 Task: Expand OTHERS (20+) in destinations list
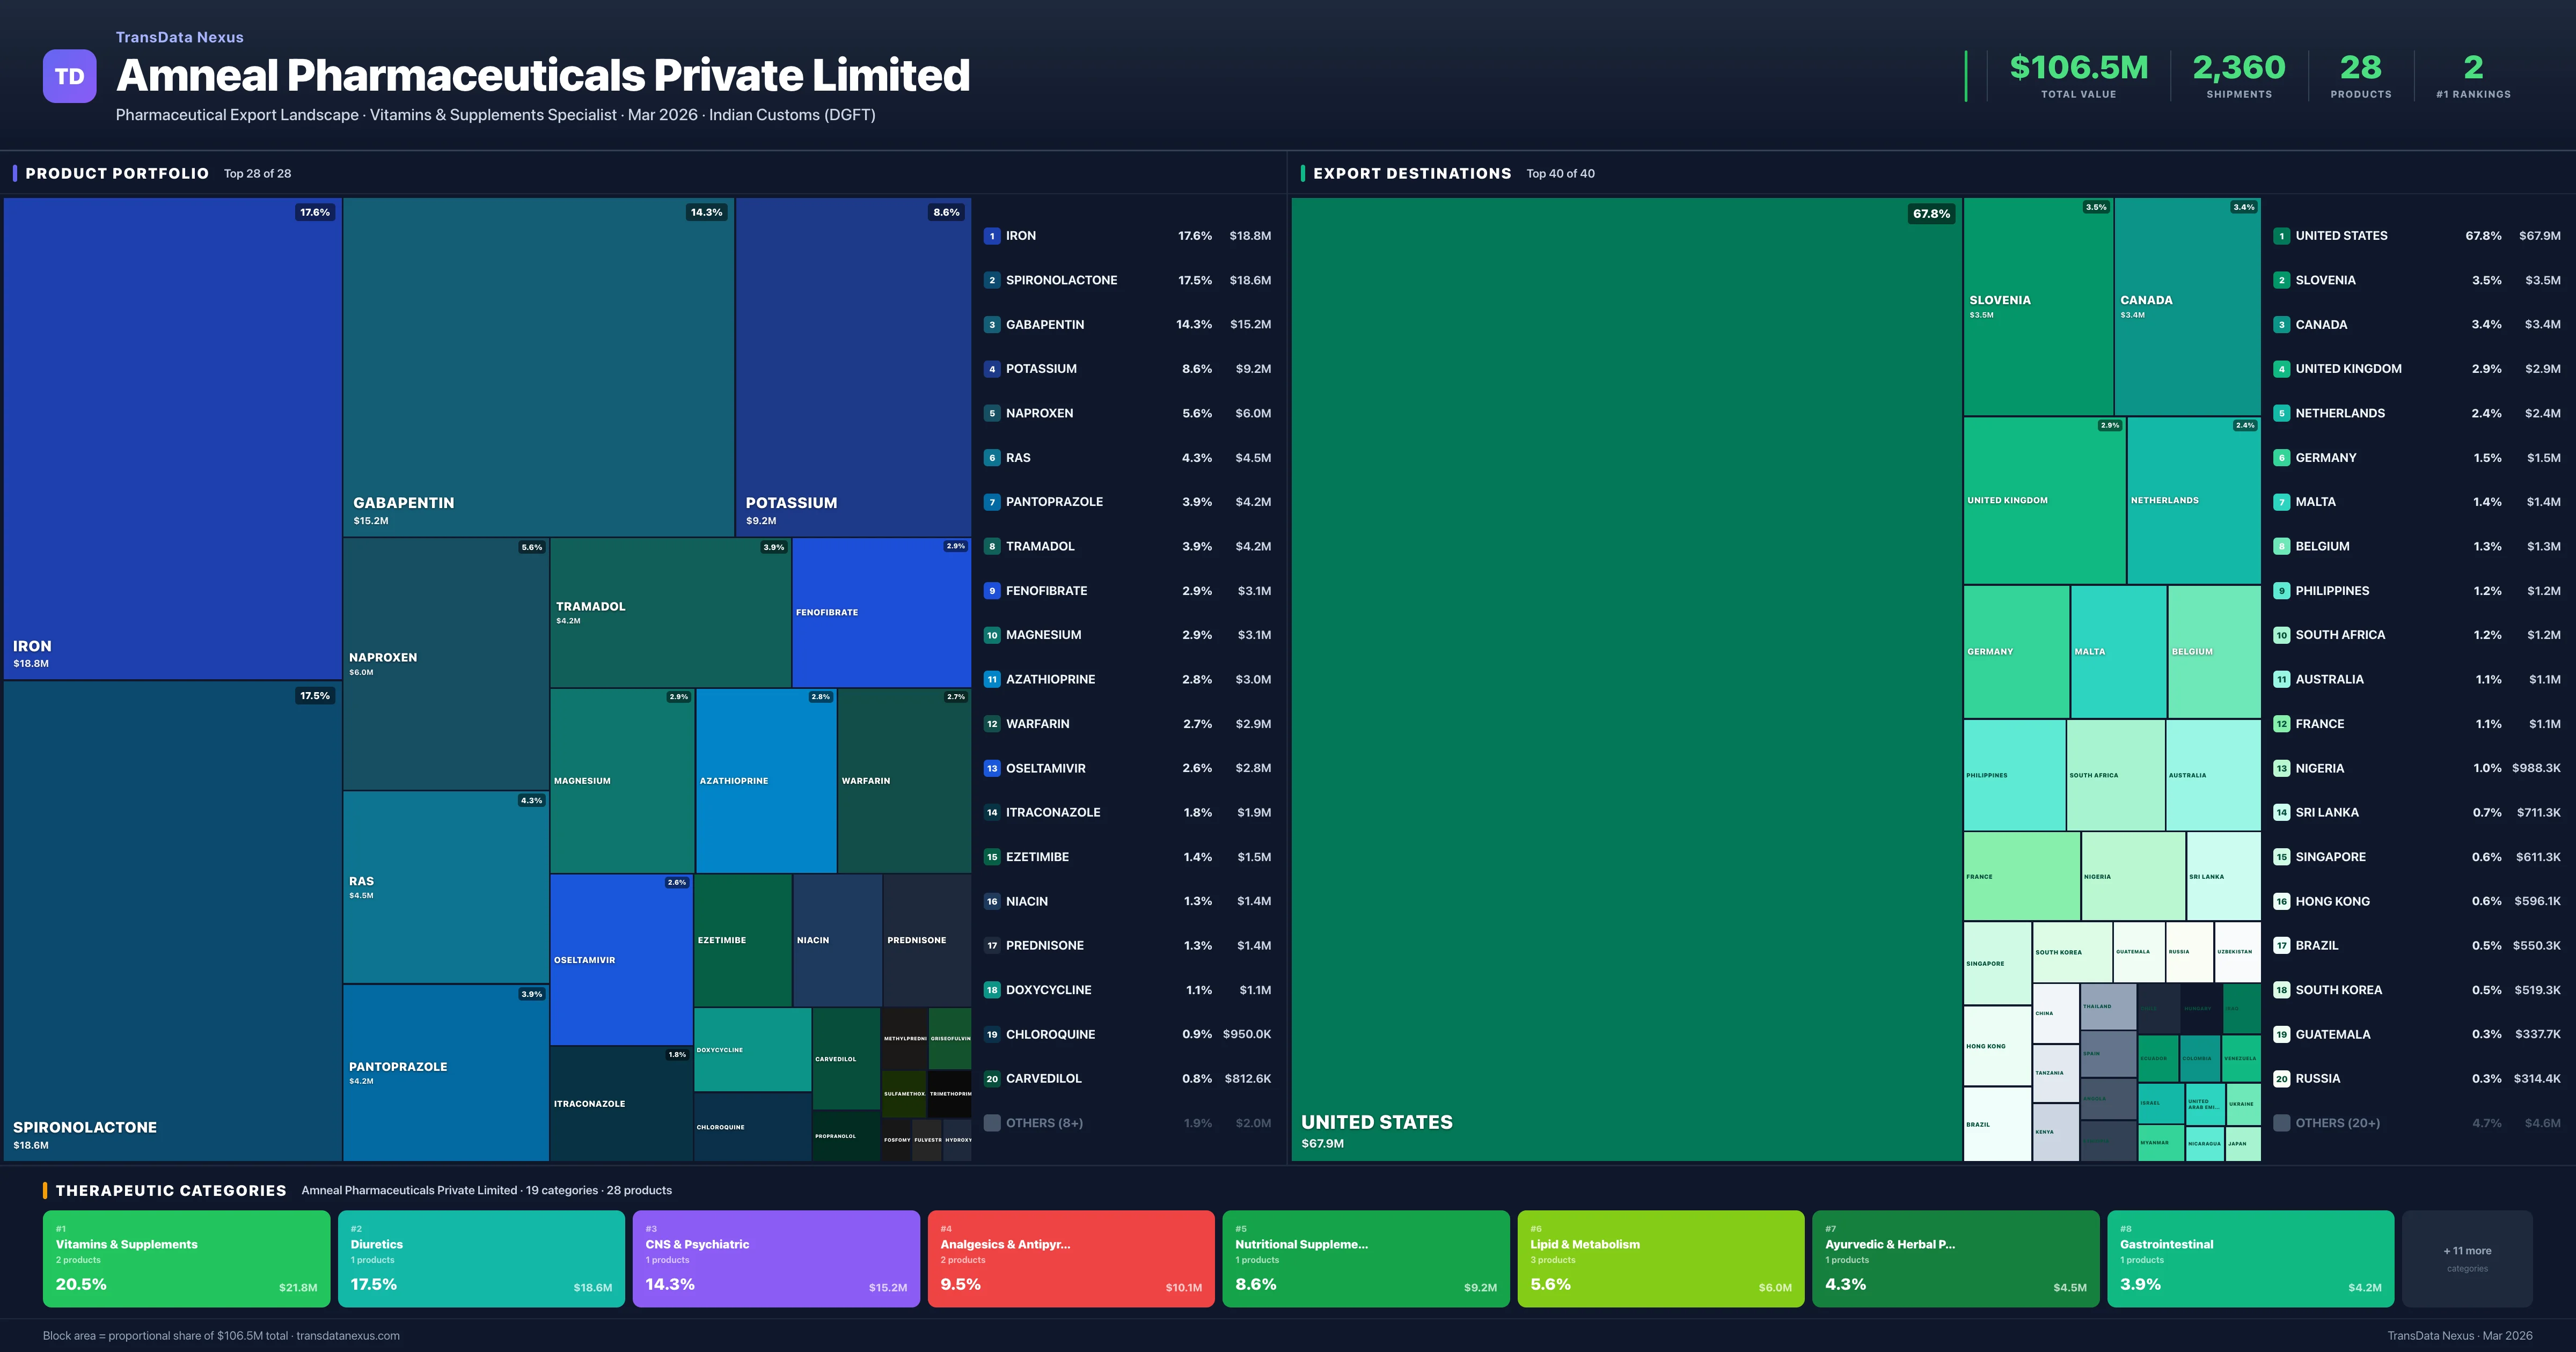pos(2337,1123)
